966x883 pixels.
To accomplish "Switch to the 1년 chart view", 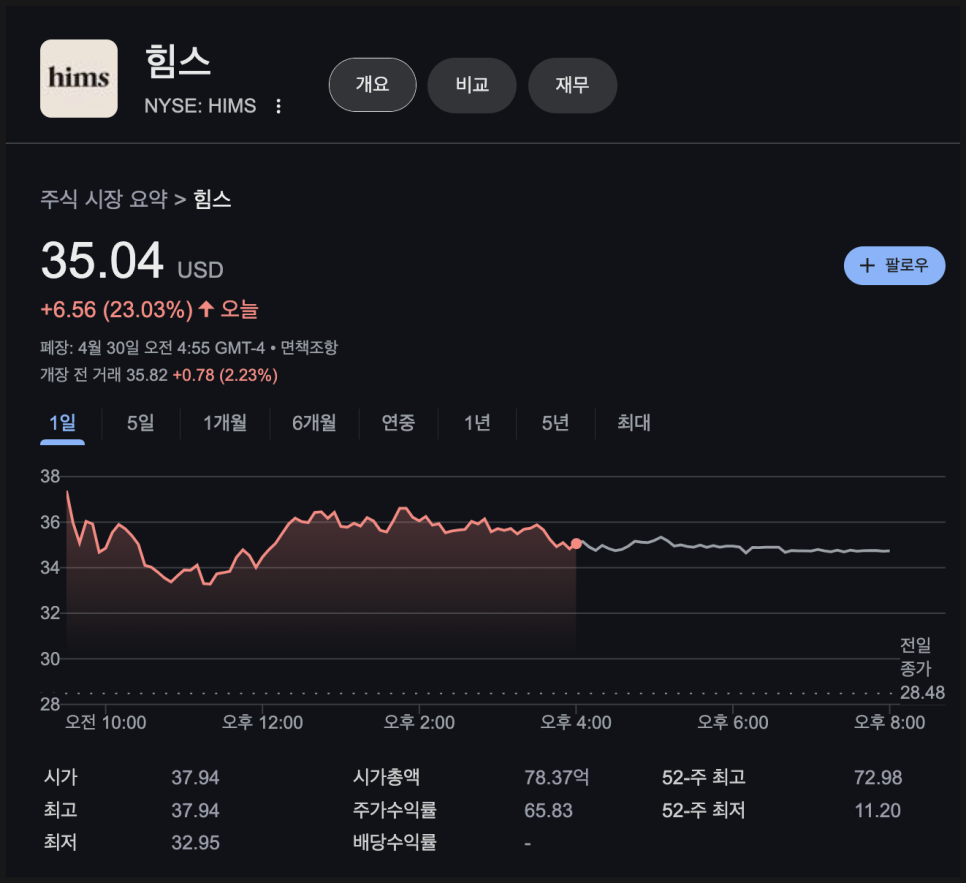I will pyautogui.click(x=477, y=423).
